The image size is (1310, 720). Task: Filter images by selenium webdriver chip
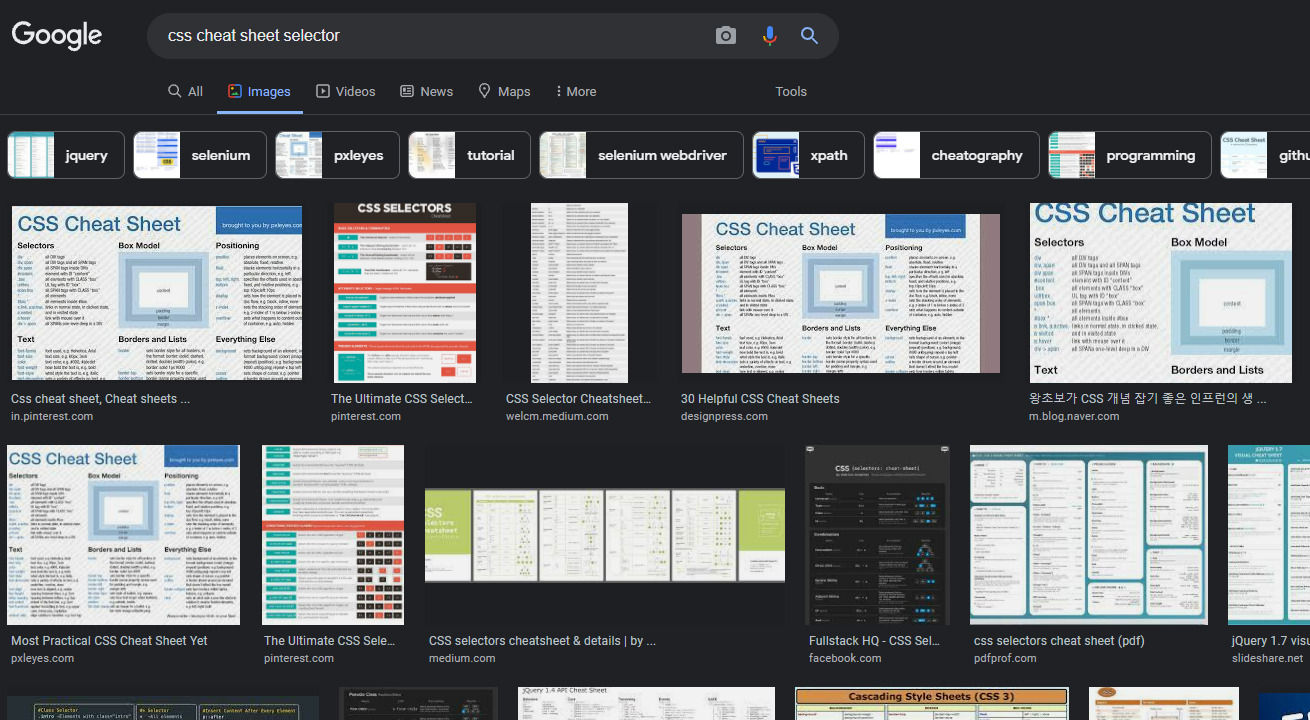641,155
